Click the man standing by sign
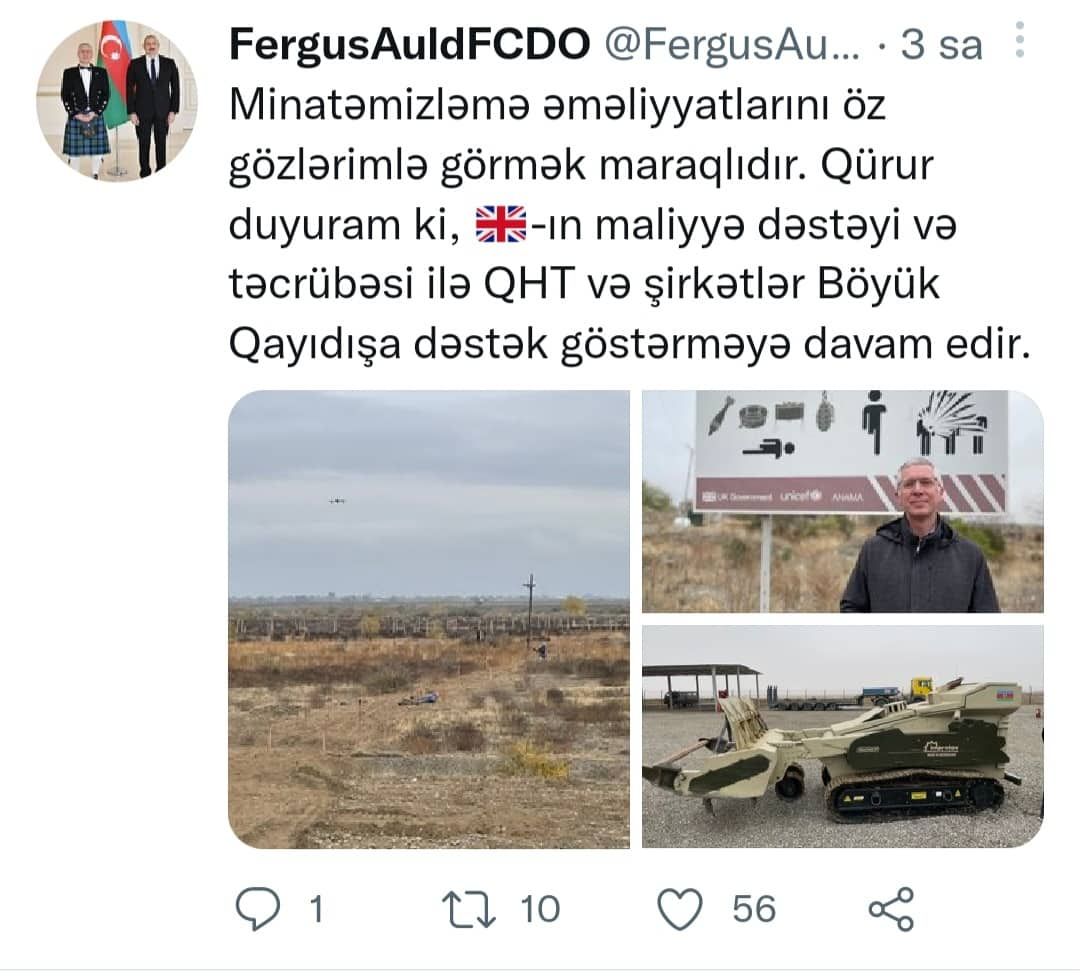 tap(920, 536)
